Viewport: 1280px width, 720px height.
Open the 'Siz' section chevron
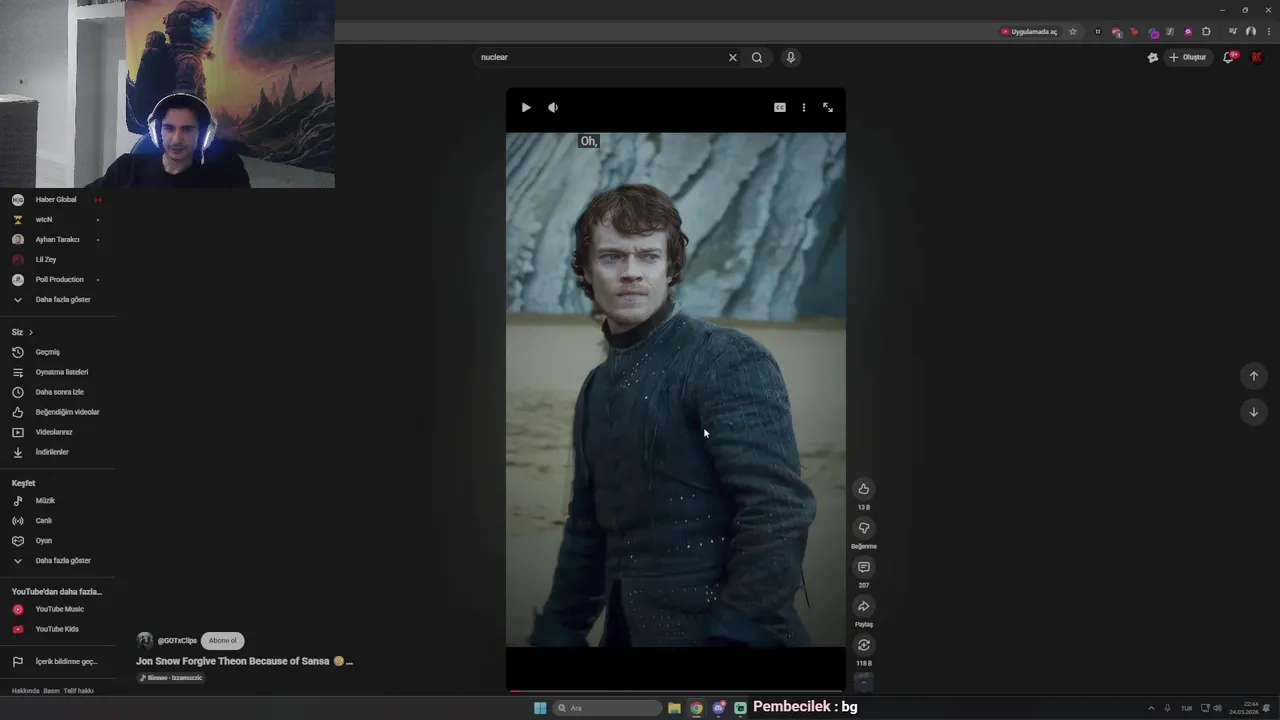[x=31, y=332]
